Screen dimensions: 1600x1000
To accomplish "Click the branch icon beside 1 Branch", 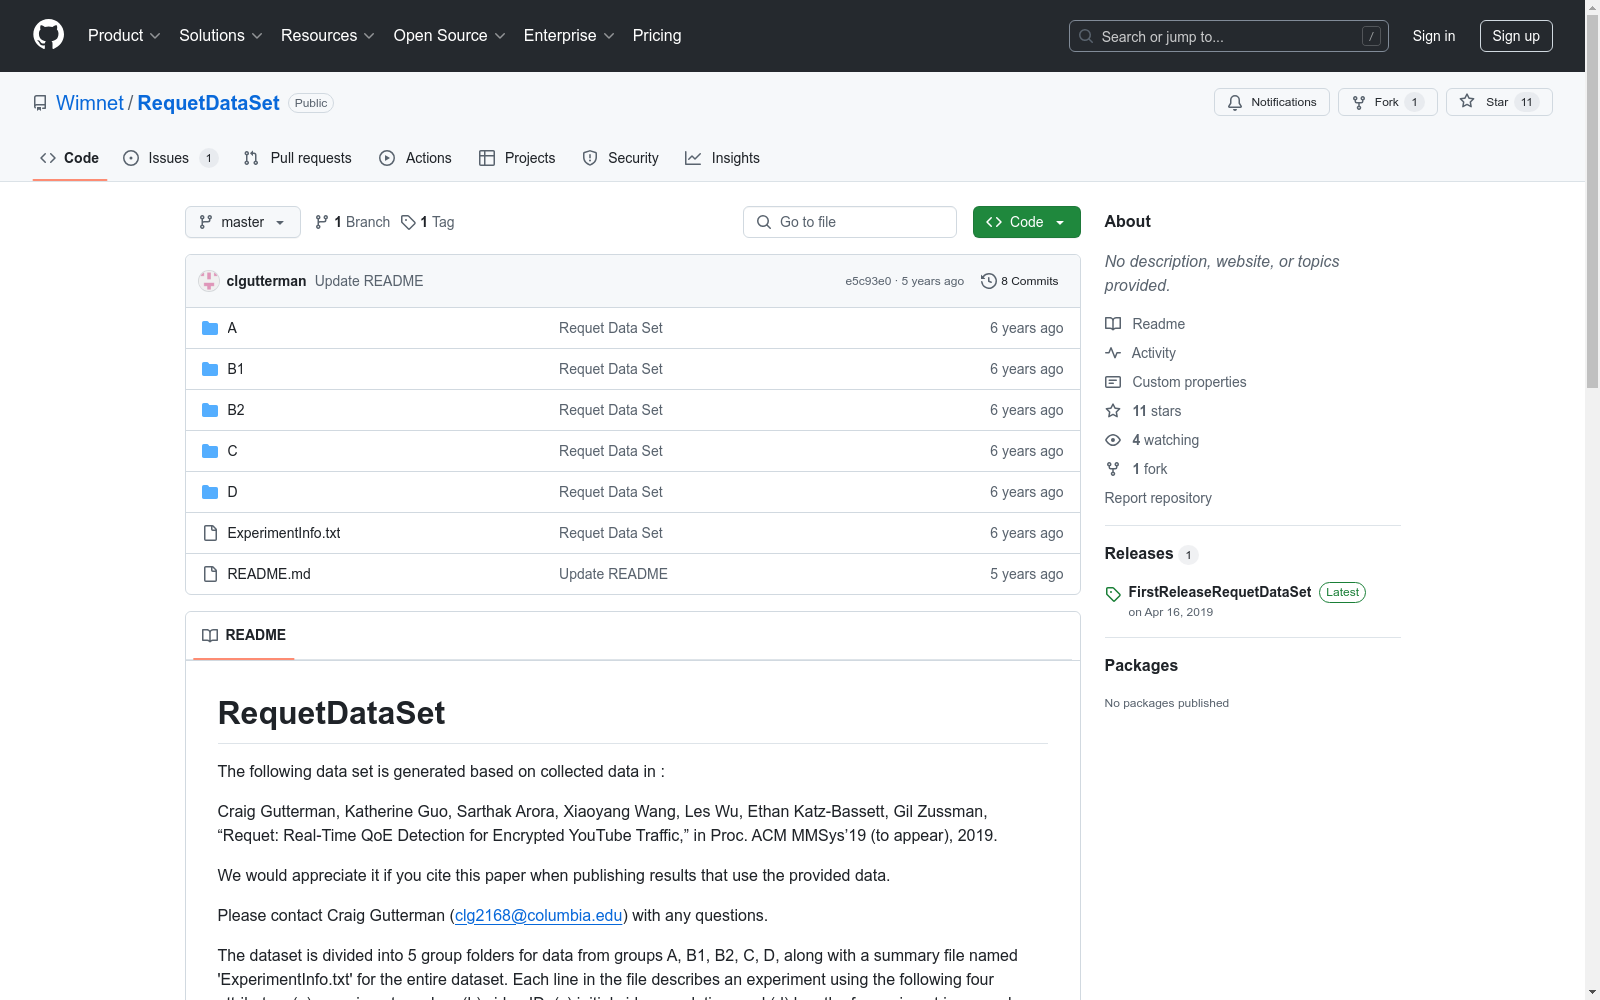I will [322, 222].
